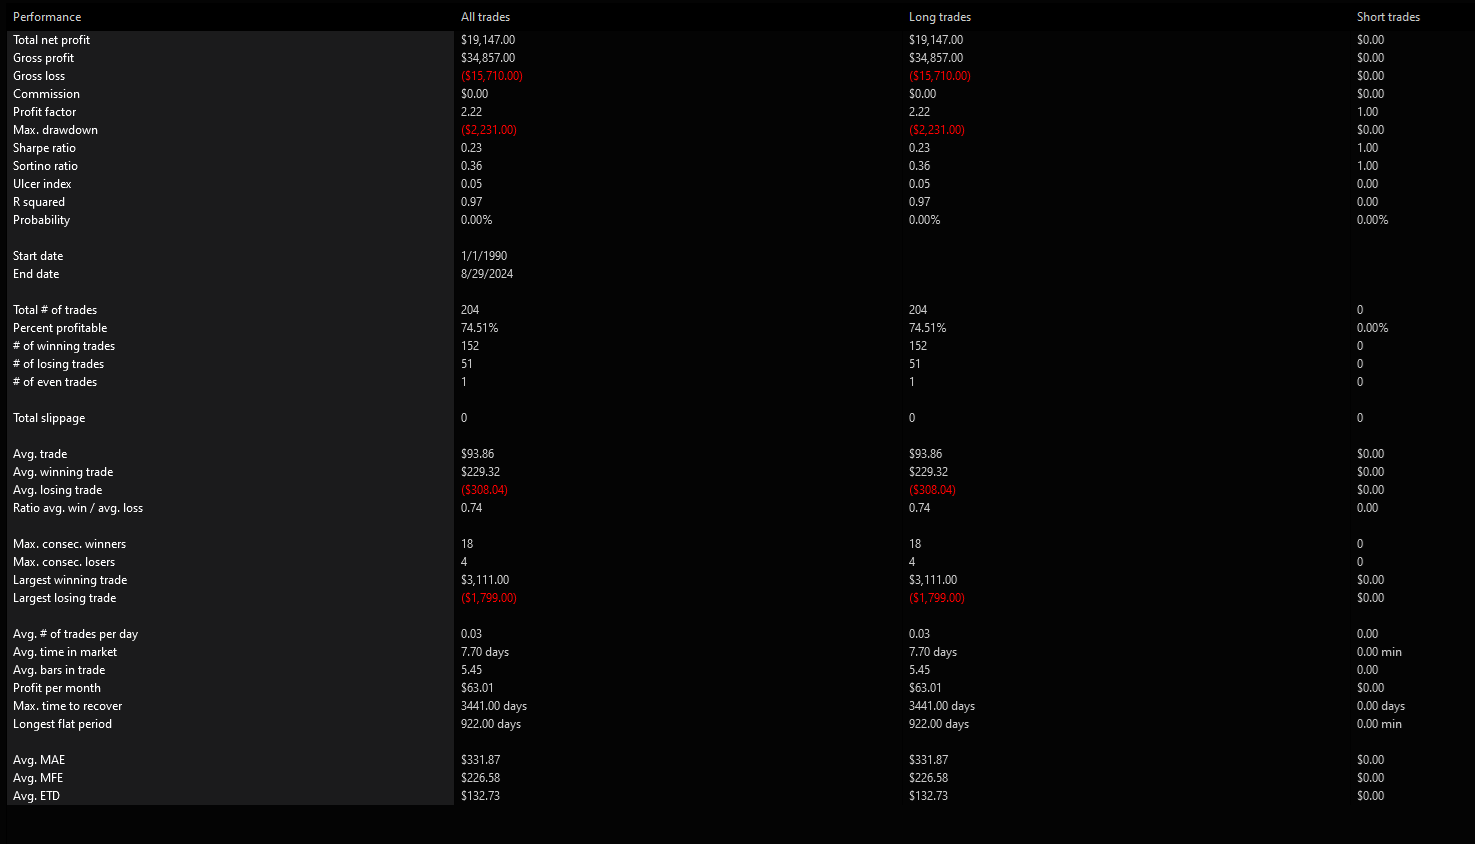This screenshot has width=1475, height=844.
Task: Select Long trades max drawdown '($2,231.00)'
Action: click(x=937, y=130)
